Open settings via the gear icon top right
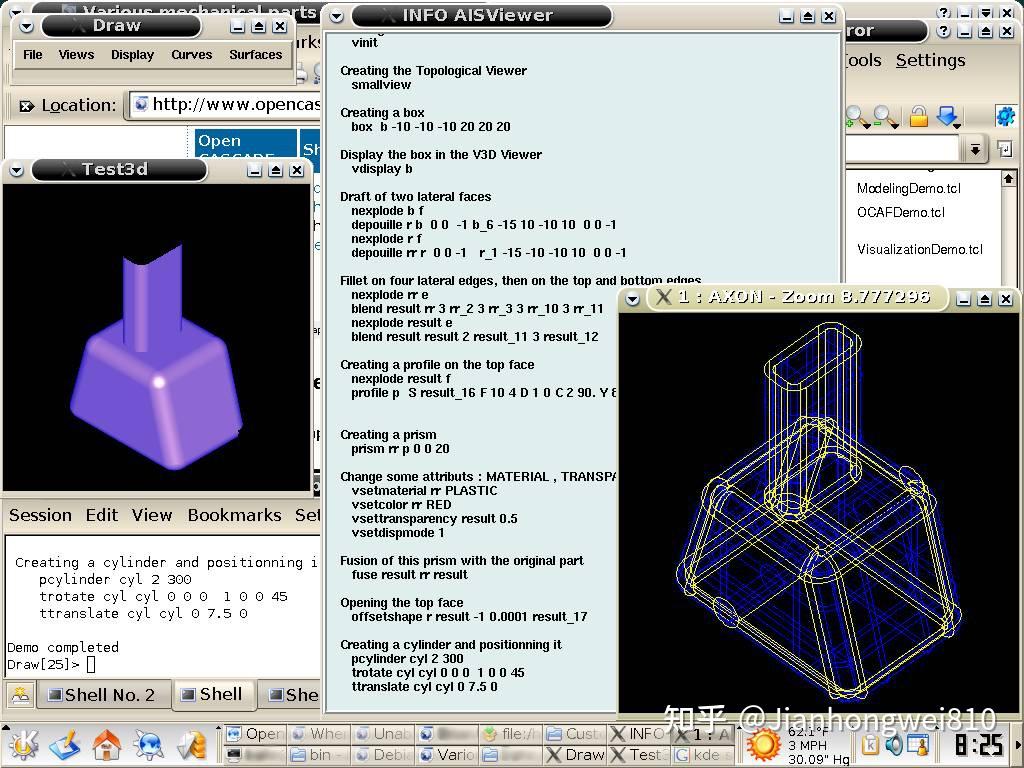This screenshot has height=768, width=1024. (1006, 113)
